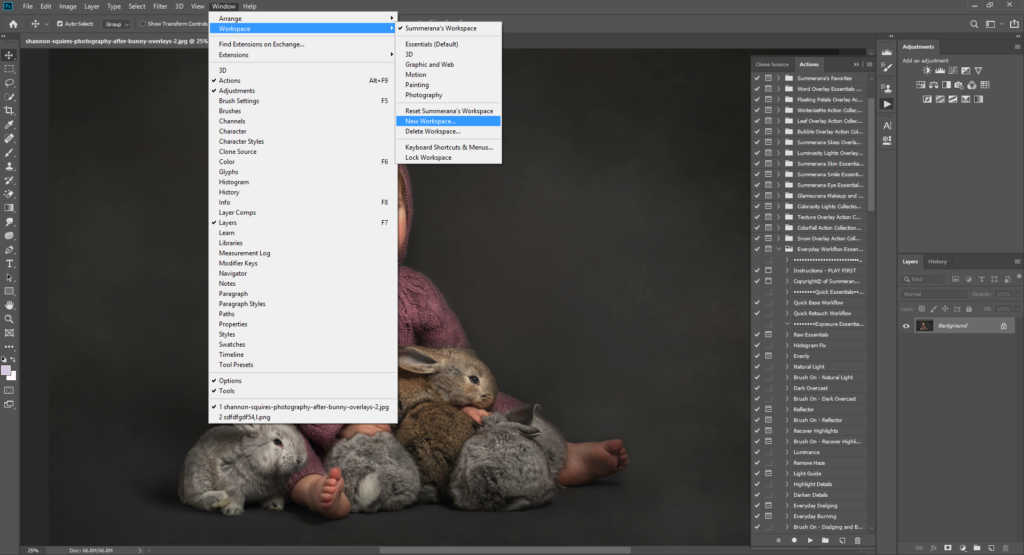
Task: Toggle the Auto-Select checkbox
Action: pyautogui.click(x=59, y=24)
